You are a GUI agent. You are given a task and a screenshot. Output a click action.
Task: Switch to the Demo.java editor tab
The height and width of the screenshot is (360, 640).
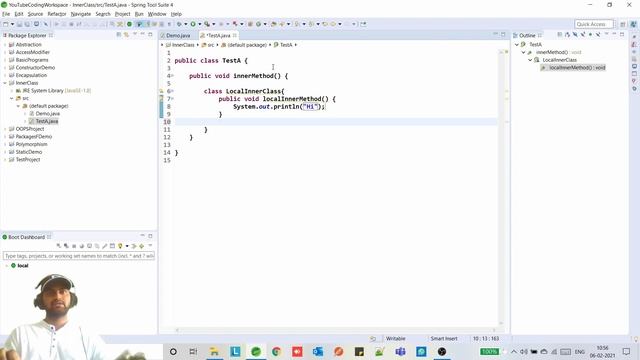pos(178,36)
